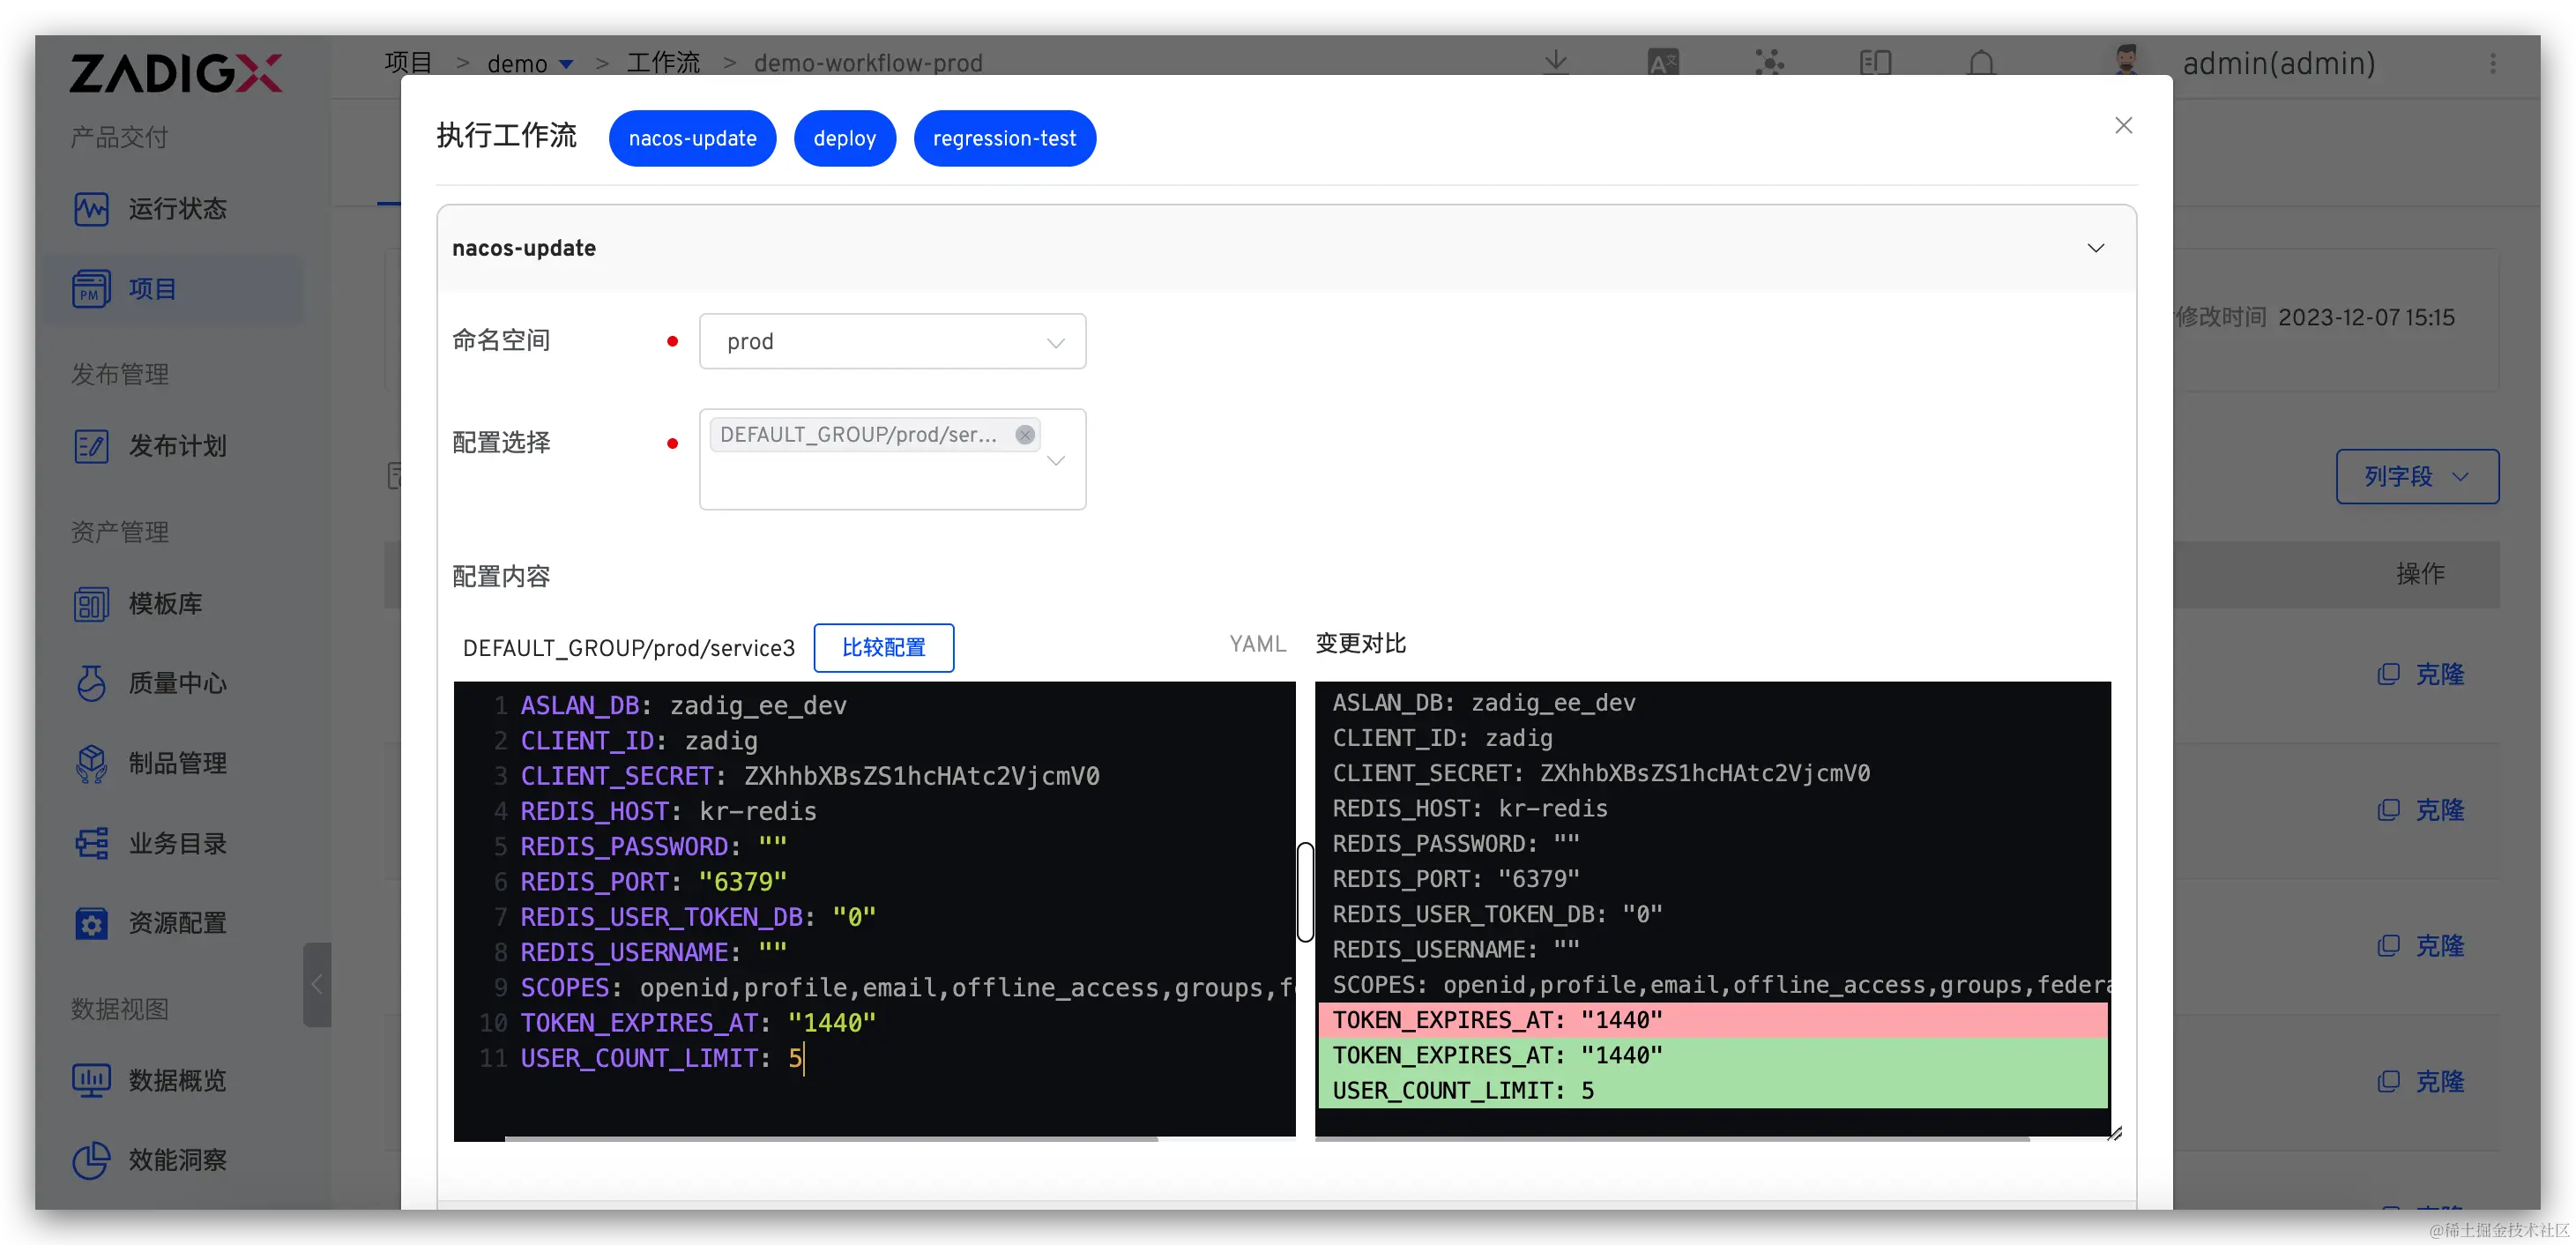The height and width of the screenshot is (1245, 2576).
Task: Open the 命名空间 prod dropdown
Action: tap(892, 342)
